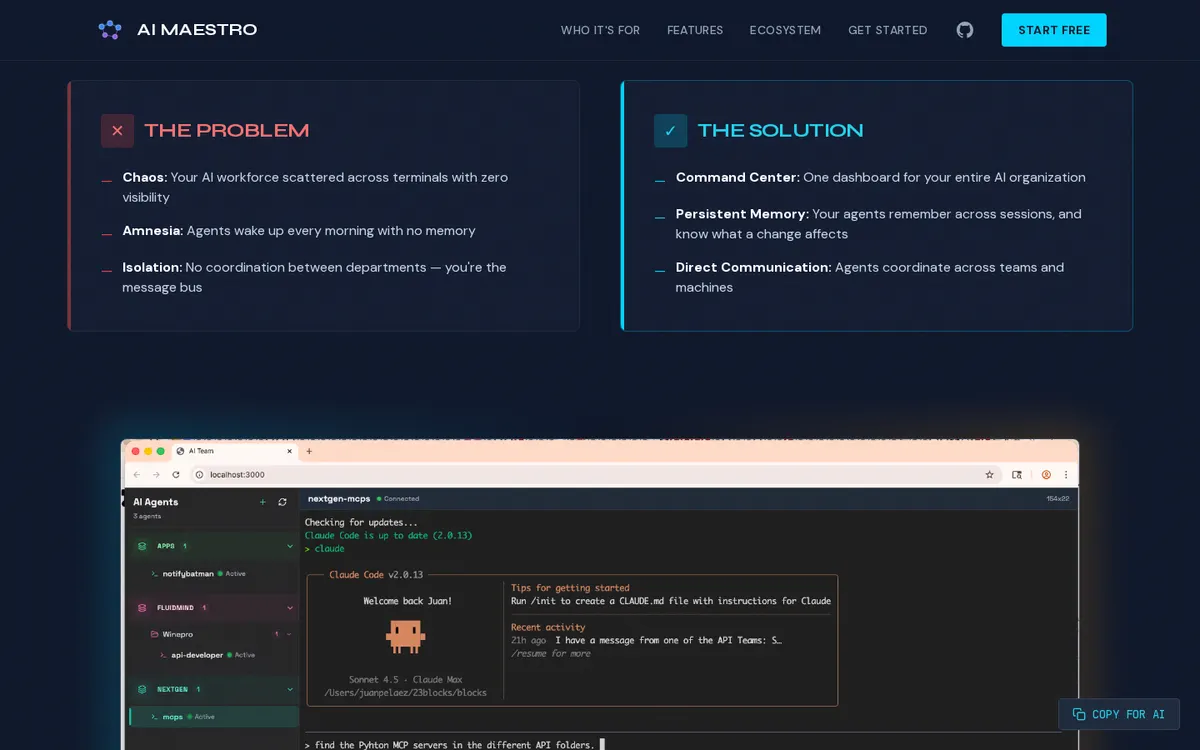Open the three-dot browser menu in demo
The image size is (1200, 750).
(x=1066, y=475)
